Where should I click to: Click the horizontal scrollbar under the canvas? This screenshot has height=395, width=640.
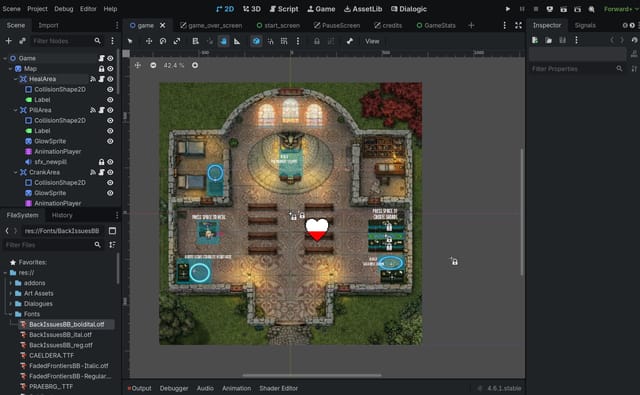(x=312, y=375)
